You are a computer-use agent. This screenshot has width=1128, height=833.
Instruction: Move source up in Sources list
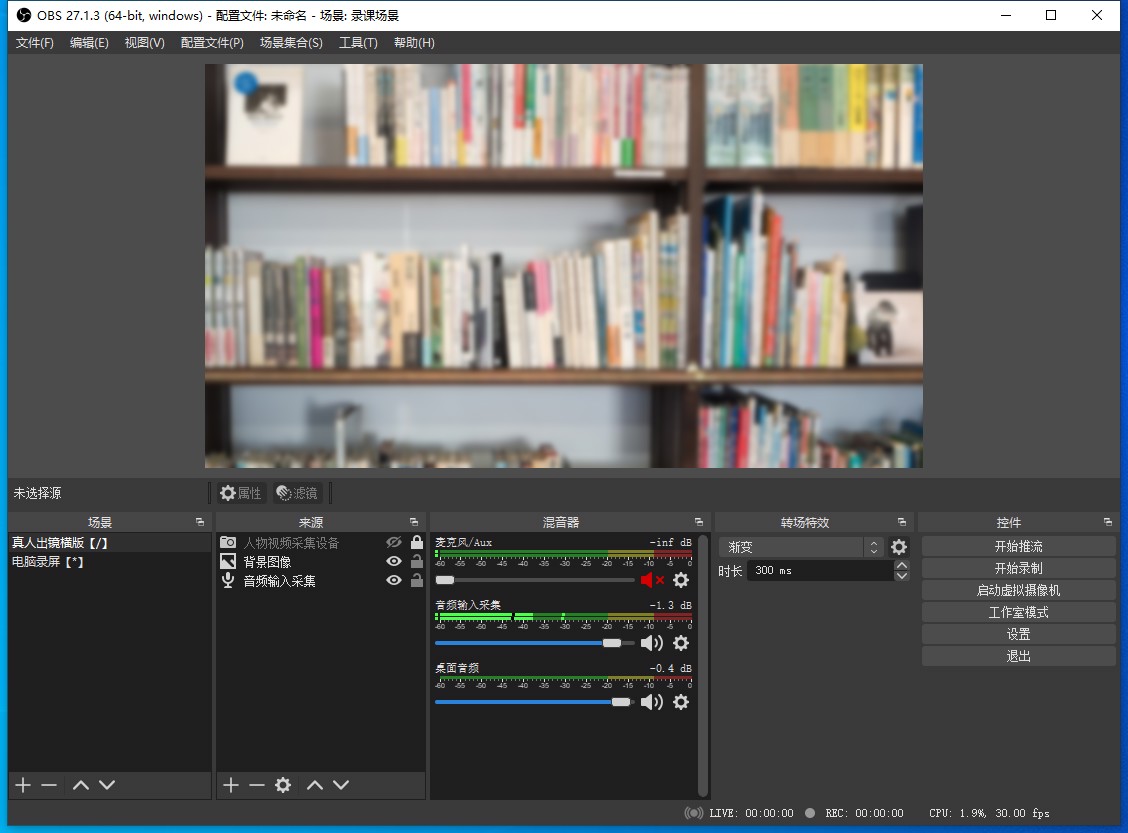315,785
